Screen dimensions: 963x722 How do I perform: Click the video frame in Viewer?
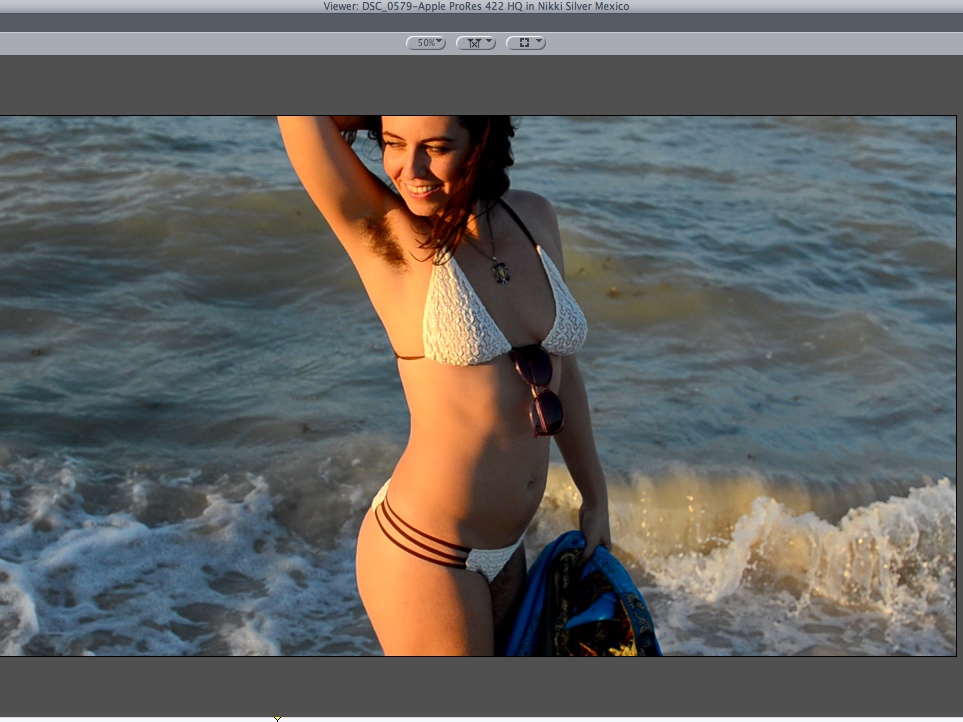point(478,386)
